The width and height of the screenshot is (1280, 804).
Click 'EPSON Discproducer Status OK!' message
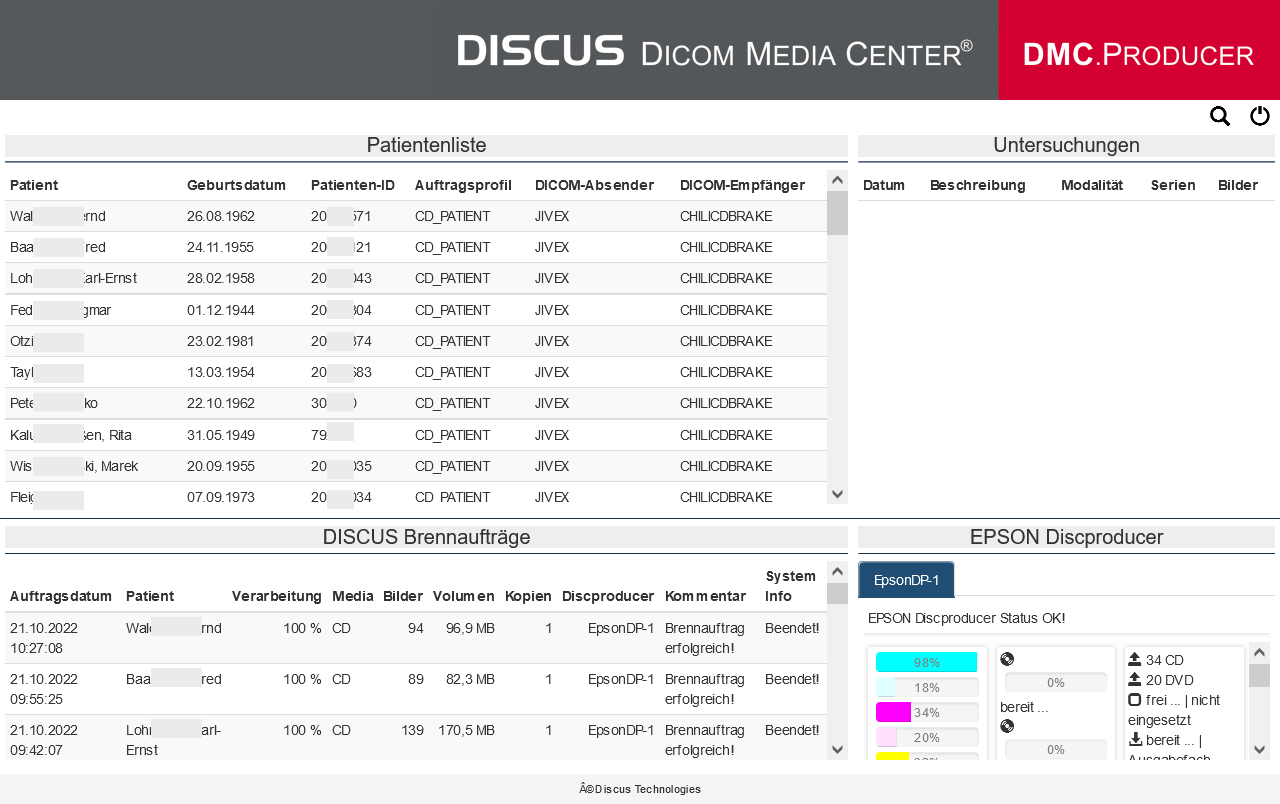[966, 618]
